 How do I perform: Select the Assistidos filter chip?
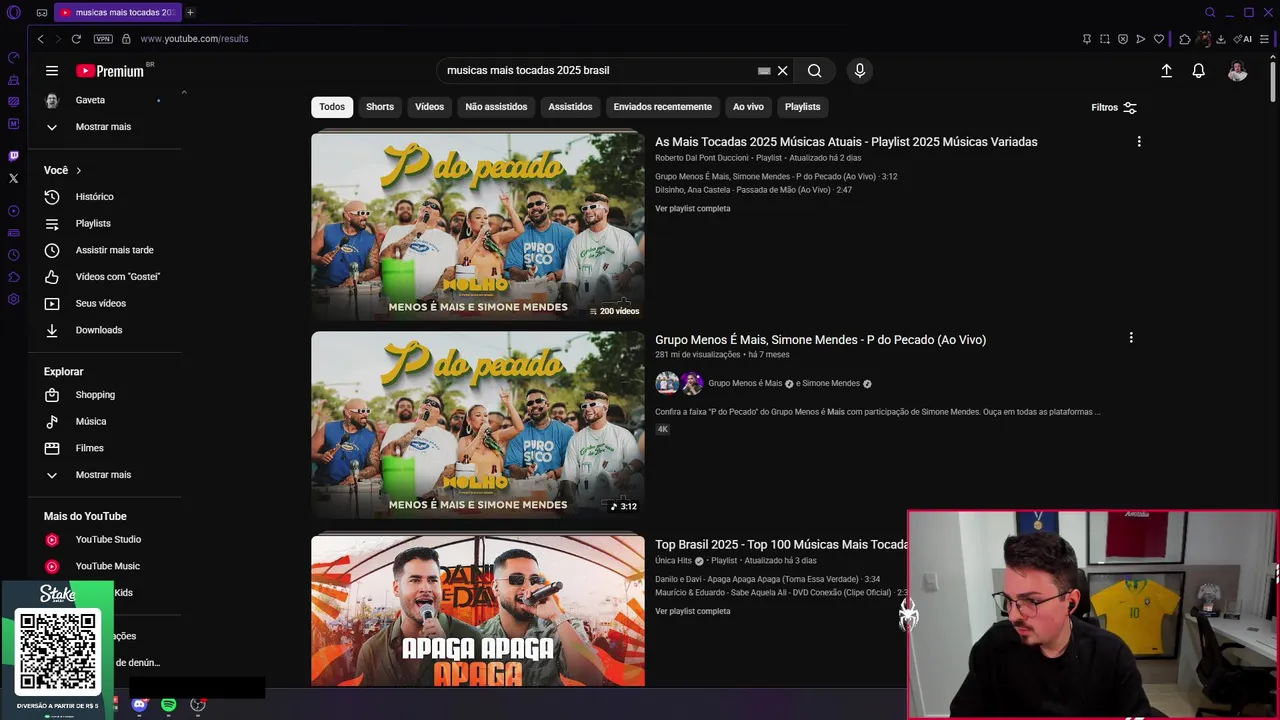[x=570, y=107]
